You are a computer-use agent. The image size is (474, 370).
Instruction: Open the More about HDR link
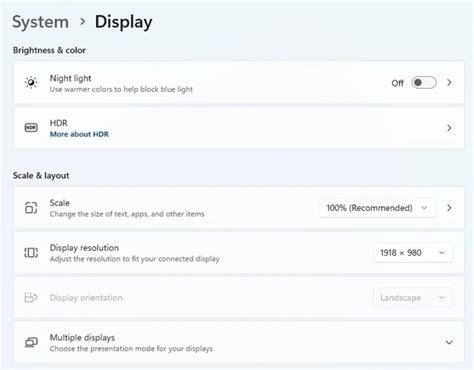click(79, 134)
